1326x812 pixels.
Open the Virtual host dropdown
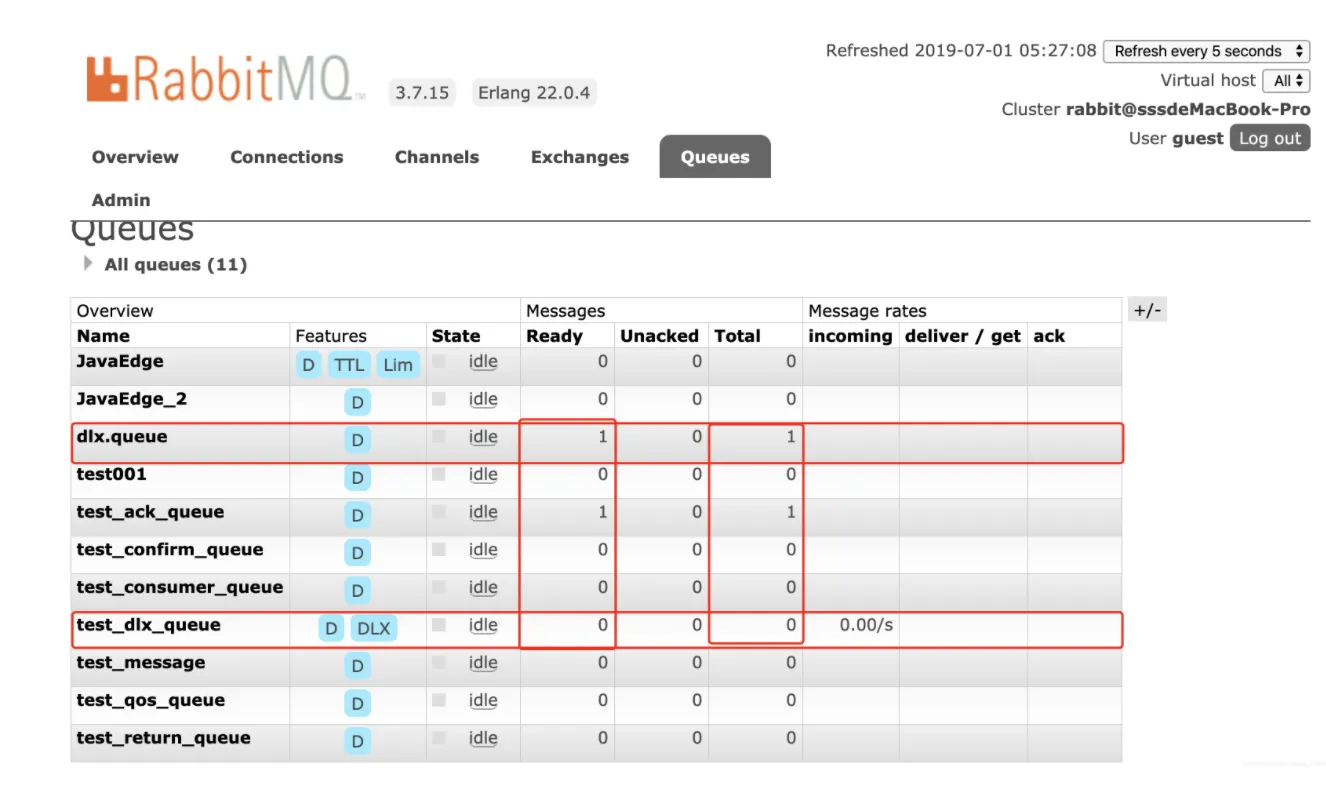coord(1286,80)
